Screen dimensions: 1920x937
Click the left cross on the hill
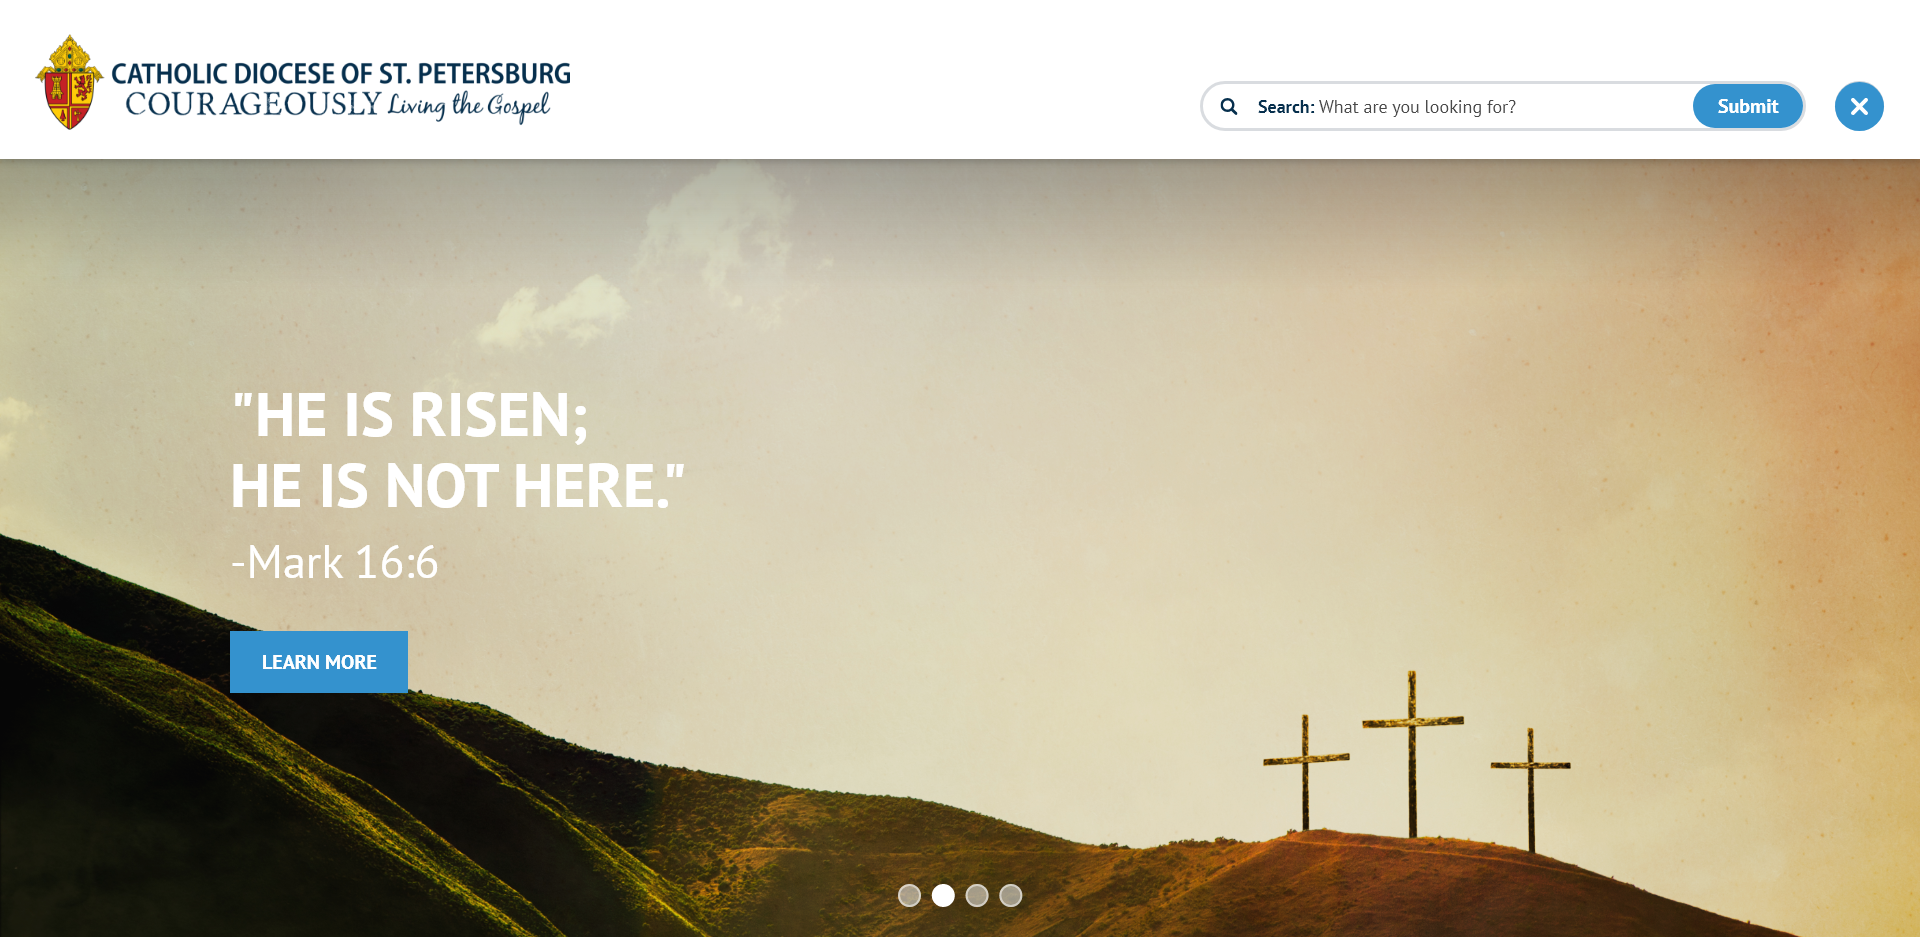1305,771
